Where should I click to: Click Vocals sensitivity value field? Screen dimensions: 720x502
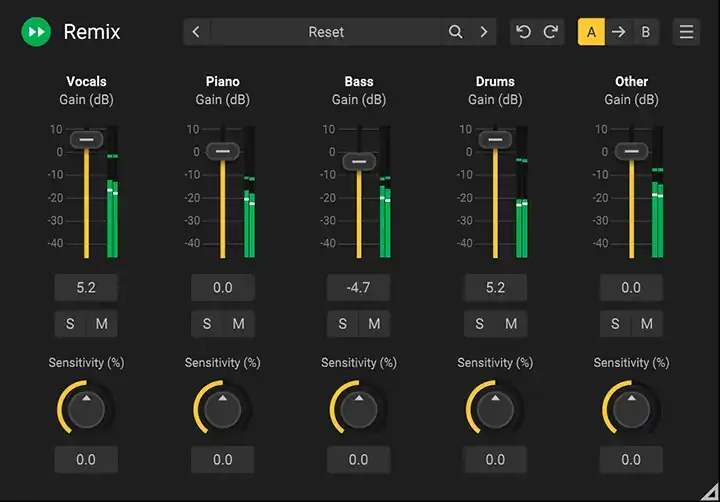(86, 459)
